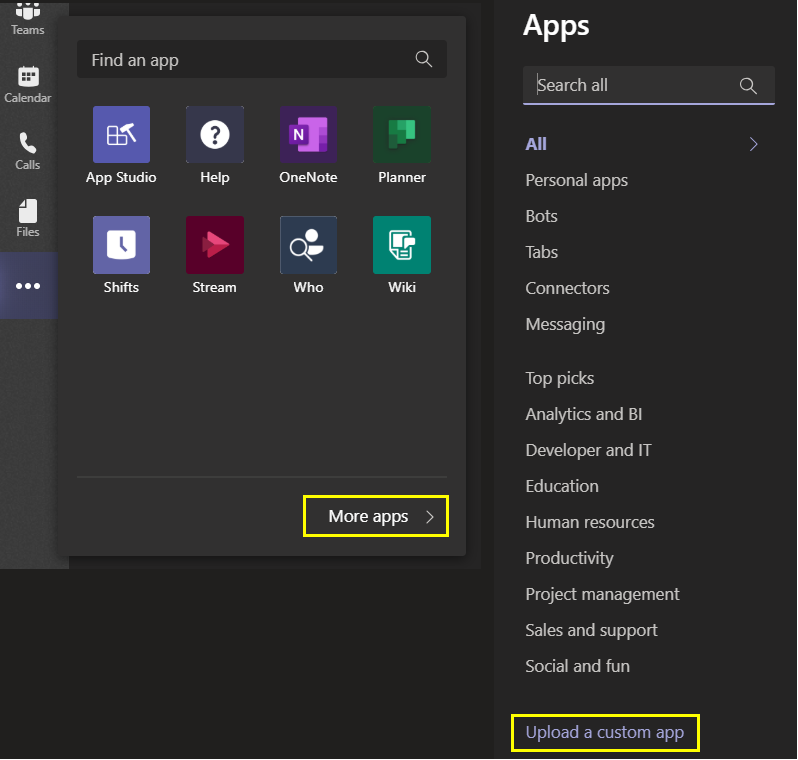The width and height of the screenshot is (798, 760).
Task: Expand the All category chevron
Action: [754, 145]
